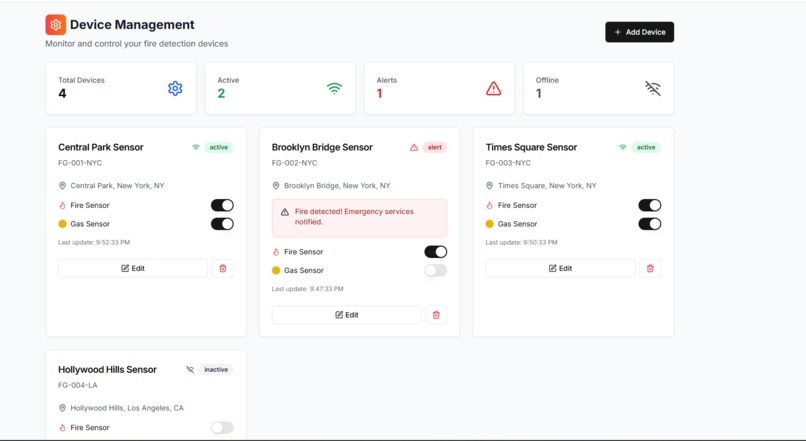This screenshot has height=441, width=806.
Task: Click Hollywood Hills, Los Angeles, CA address
Action: (x=127, y=408)
